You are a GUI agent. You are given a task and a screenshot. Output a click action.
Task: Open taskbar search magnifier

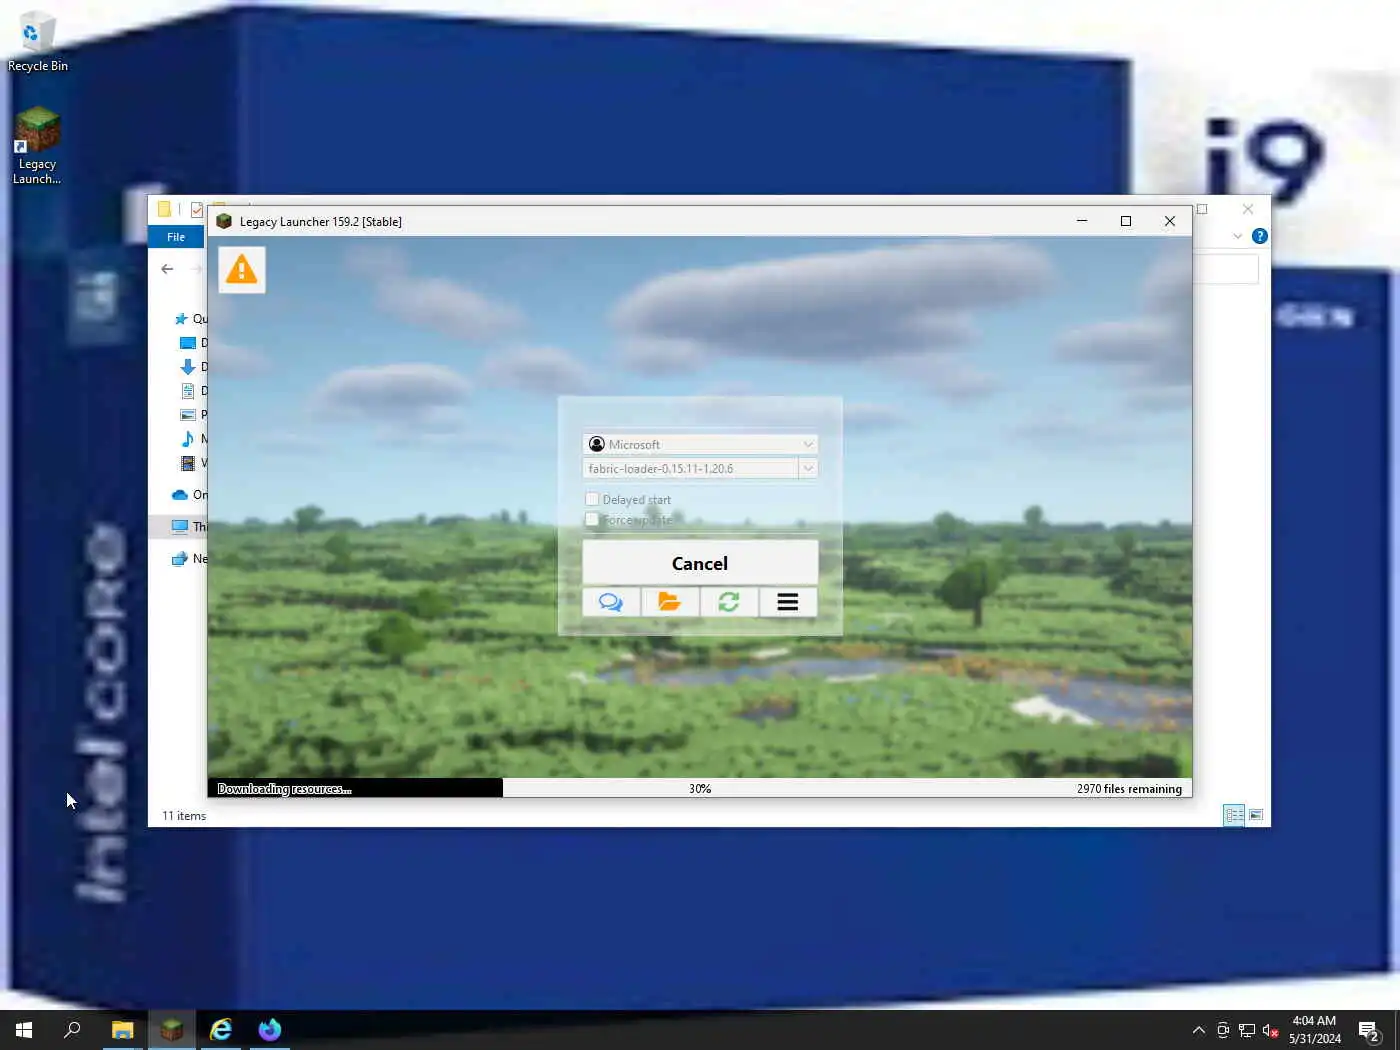72,1029
